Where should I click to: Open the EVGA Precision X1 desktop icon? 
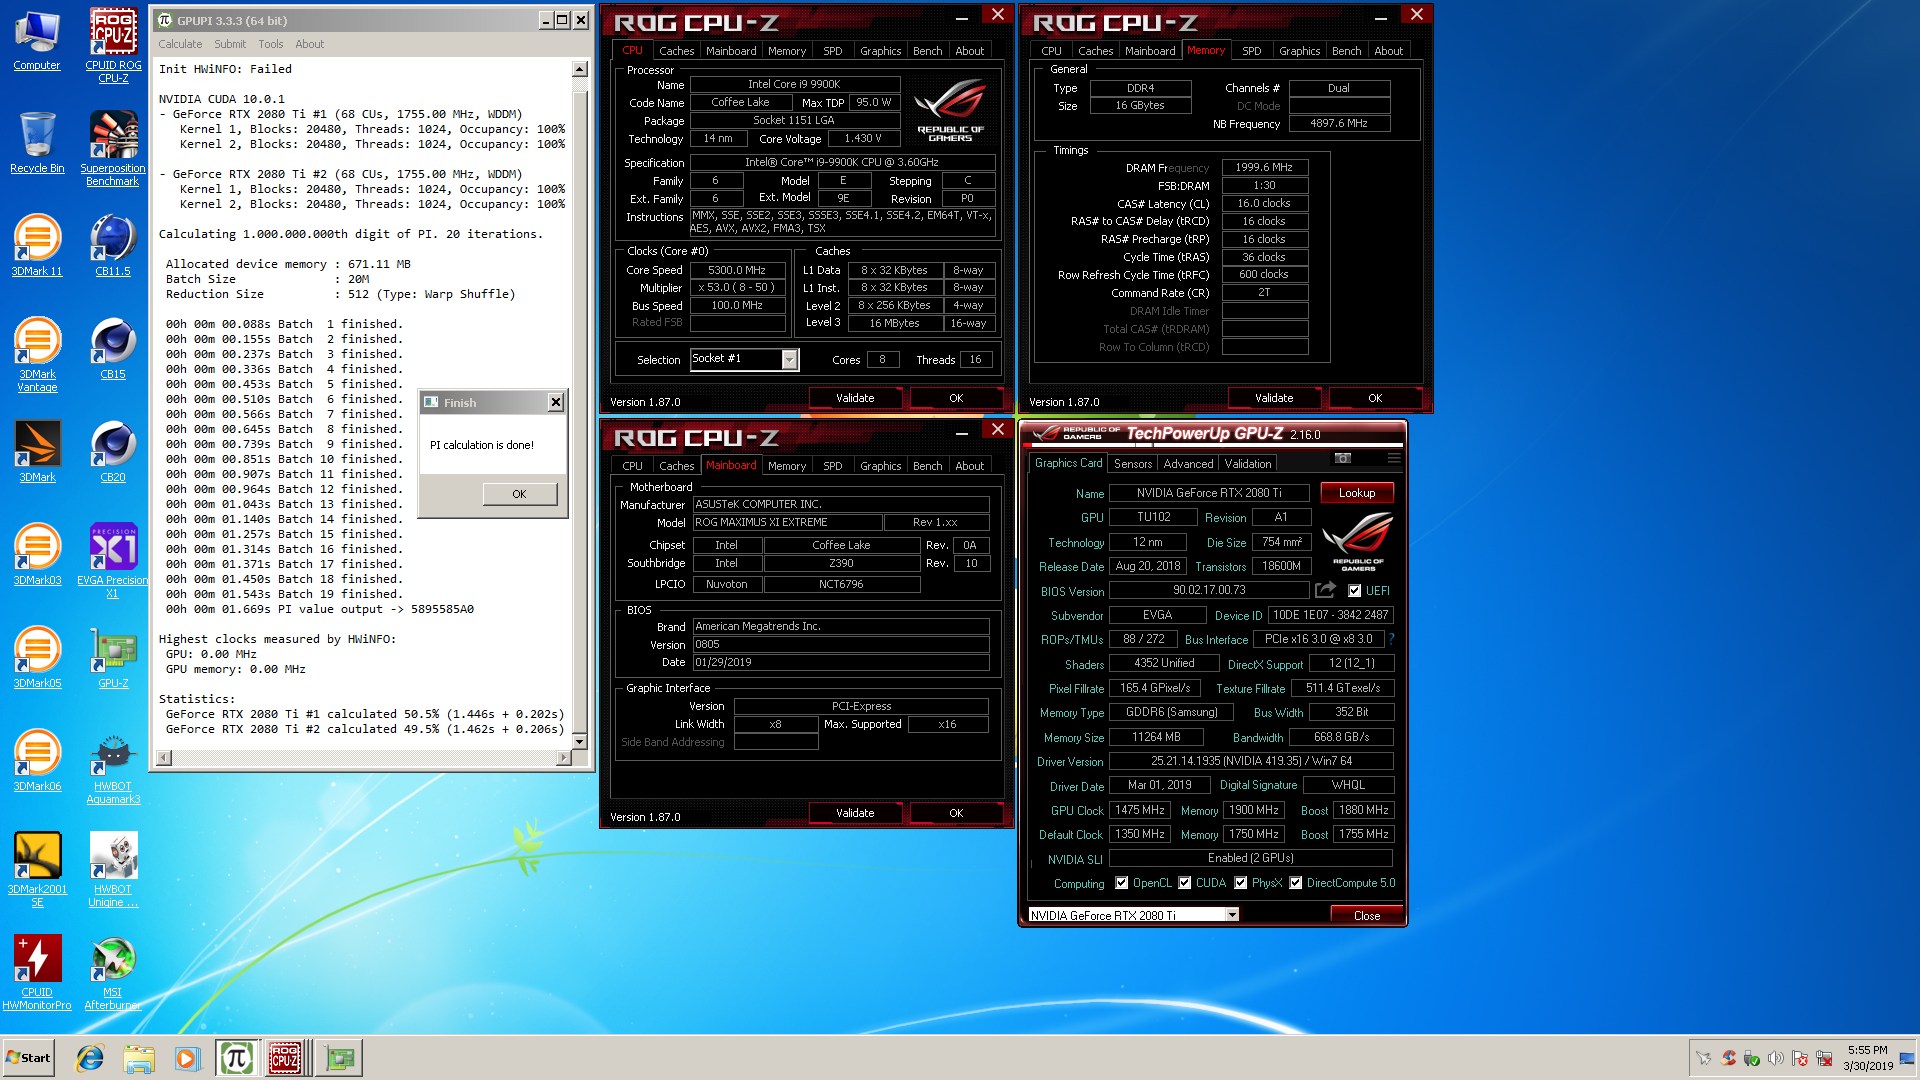[113, 561]
